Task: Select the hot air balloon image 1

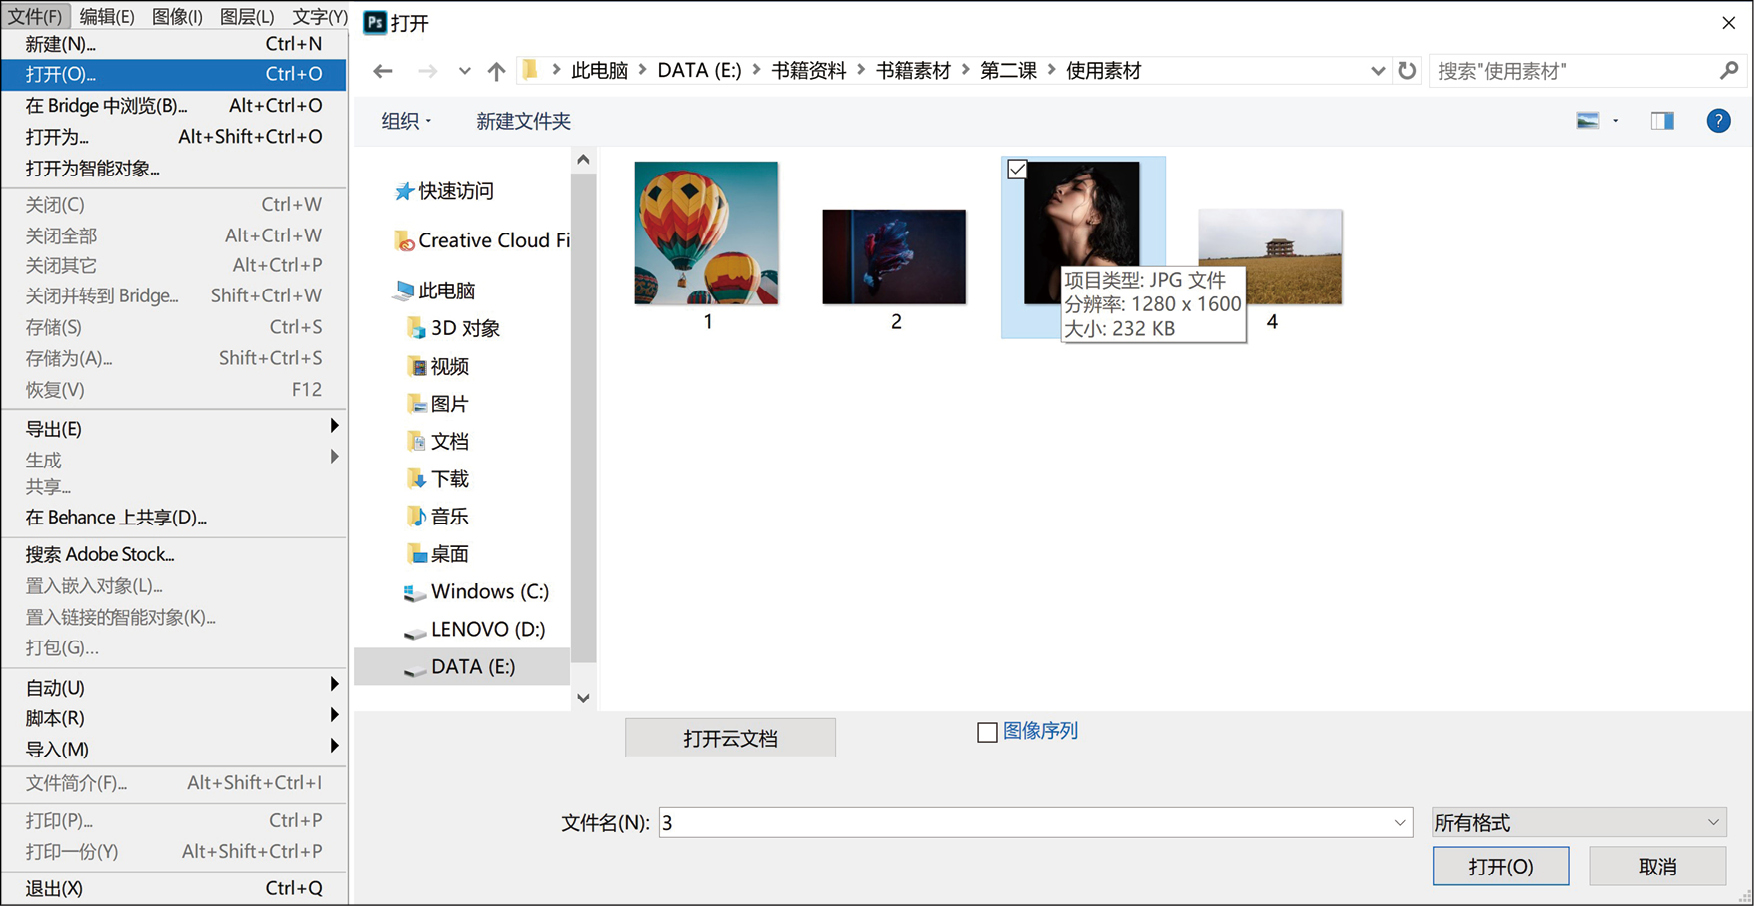Action: (706, 233)
